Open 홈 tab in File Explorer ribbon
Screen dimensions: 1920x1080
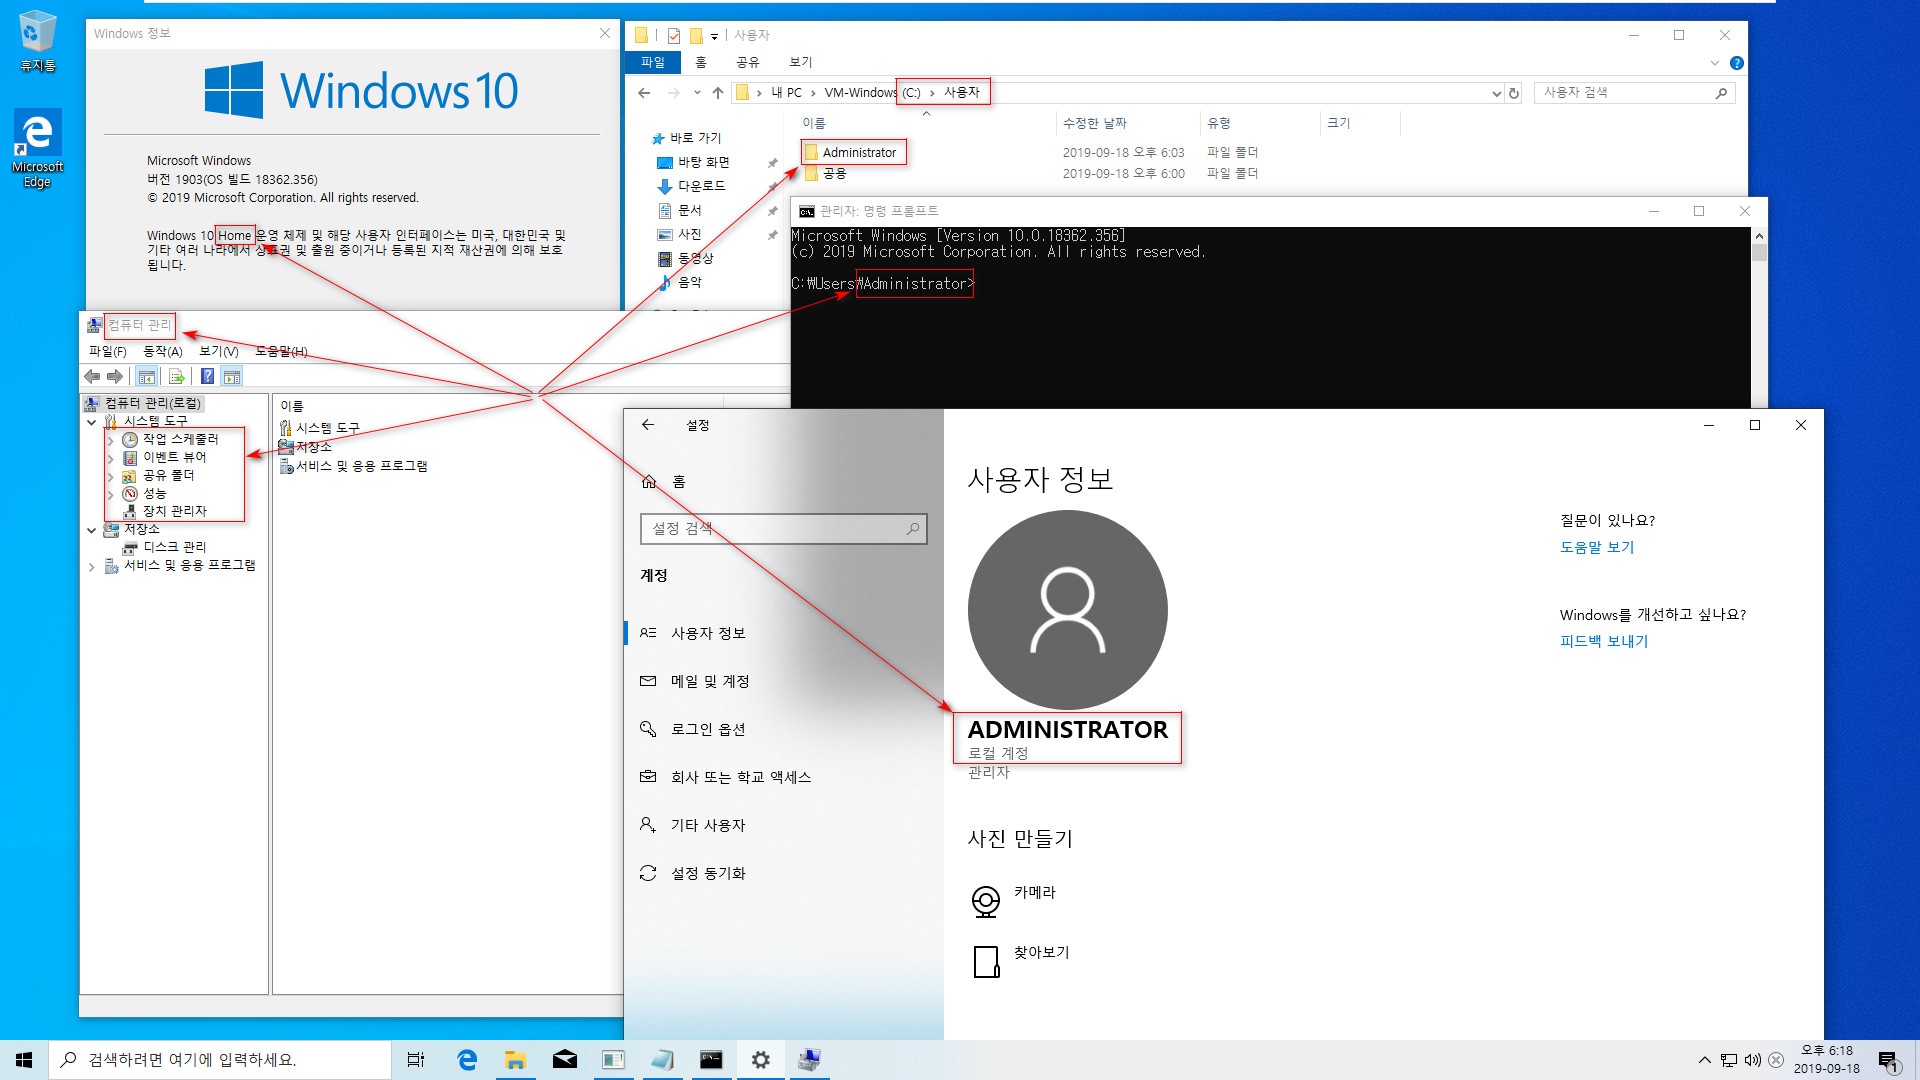click(x=701, y=62)
